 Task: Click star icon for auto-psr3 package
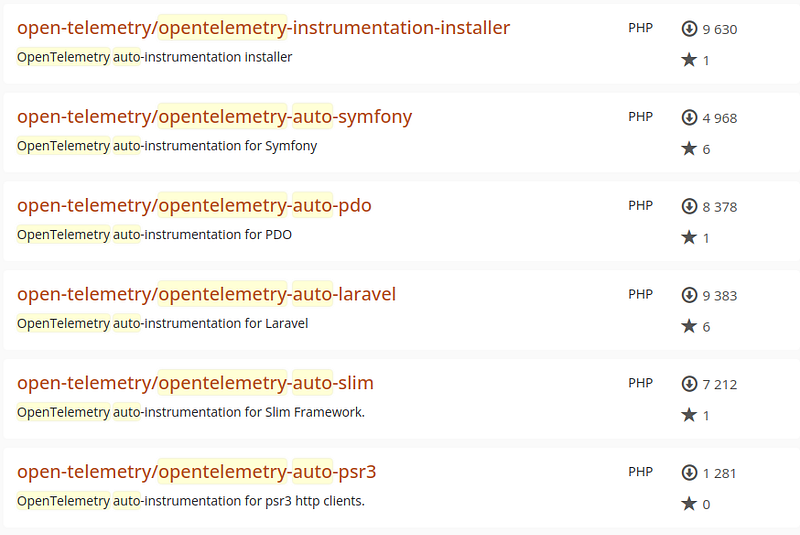pos(689,504)
